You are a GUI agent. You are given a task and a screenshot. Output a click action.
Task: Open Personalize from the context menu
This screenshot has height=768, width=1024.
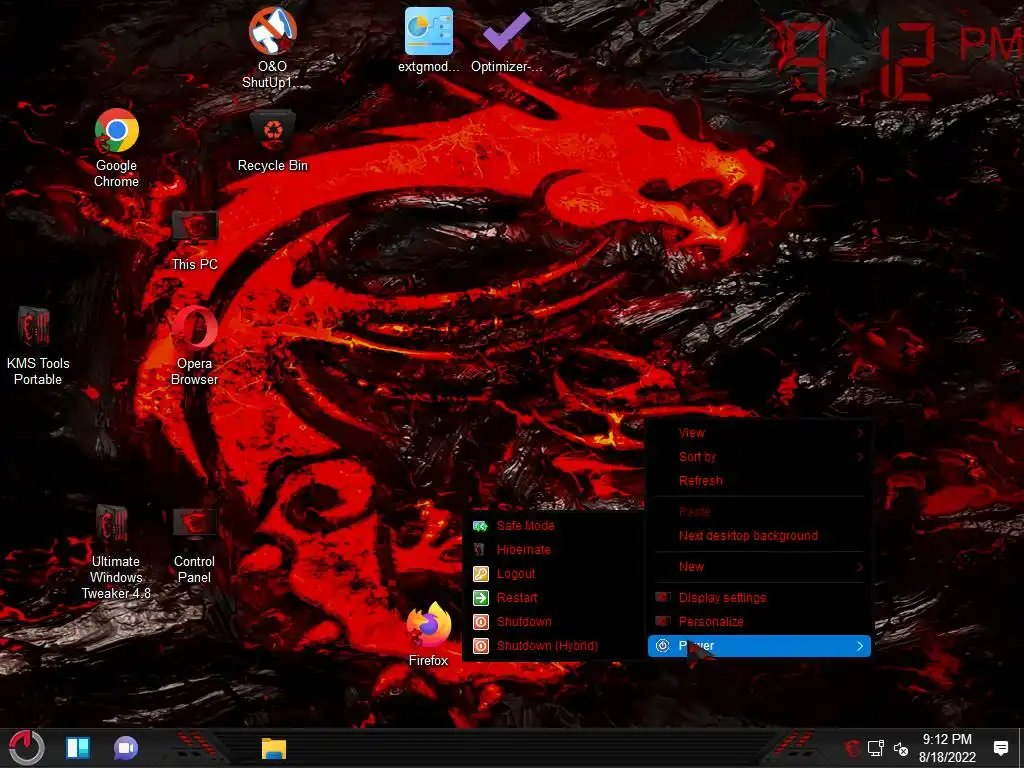click(x=760, y=622)
